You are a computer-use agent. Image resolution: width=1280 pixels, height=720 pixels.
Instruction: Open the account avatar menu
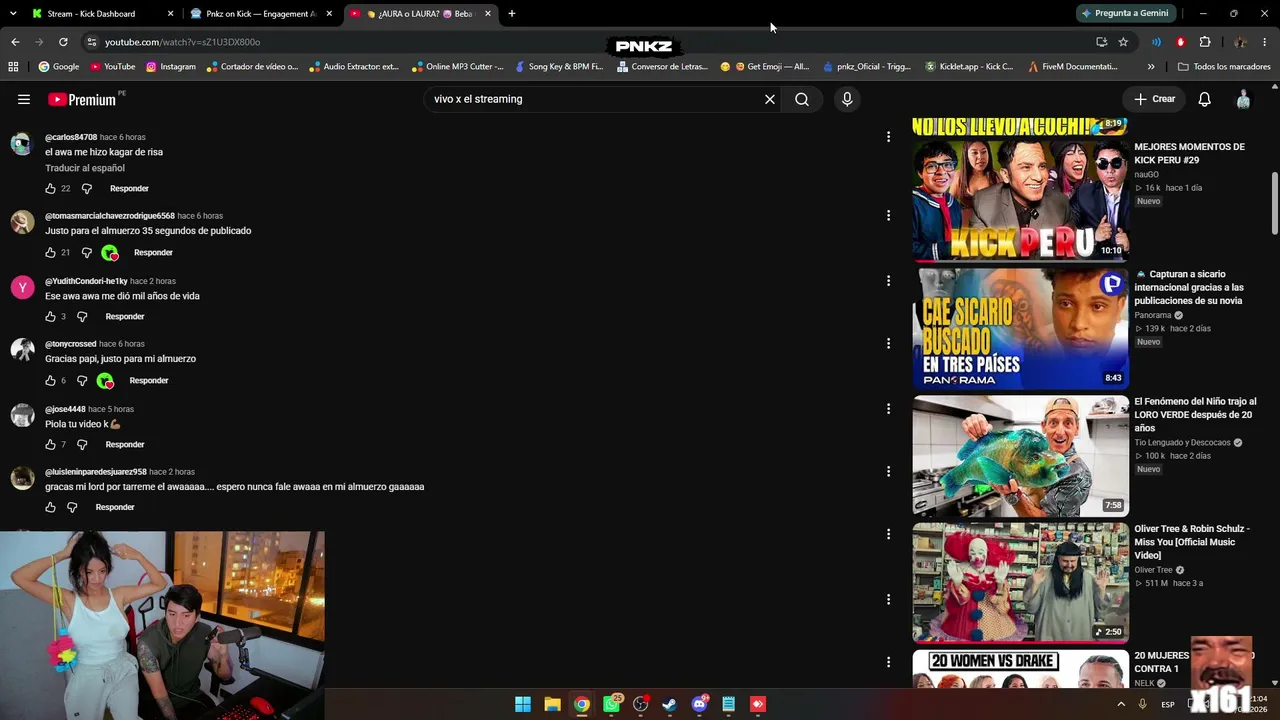pyautogui.click(x=1243, y=99)
